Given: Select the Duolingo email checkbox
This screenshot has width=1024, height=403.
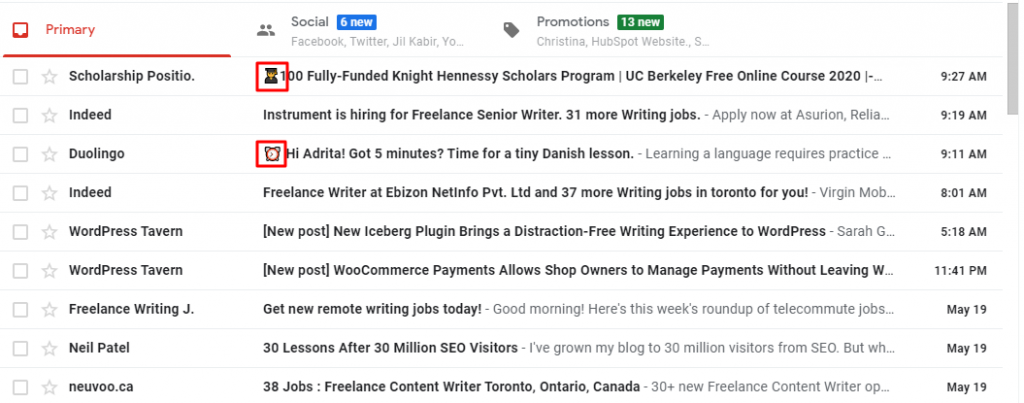Looking at the screenshot, I should pyautogui.click(x=21, y=155).
